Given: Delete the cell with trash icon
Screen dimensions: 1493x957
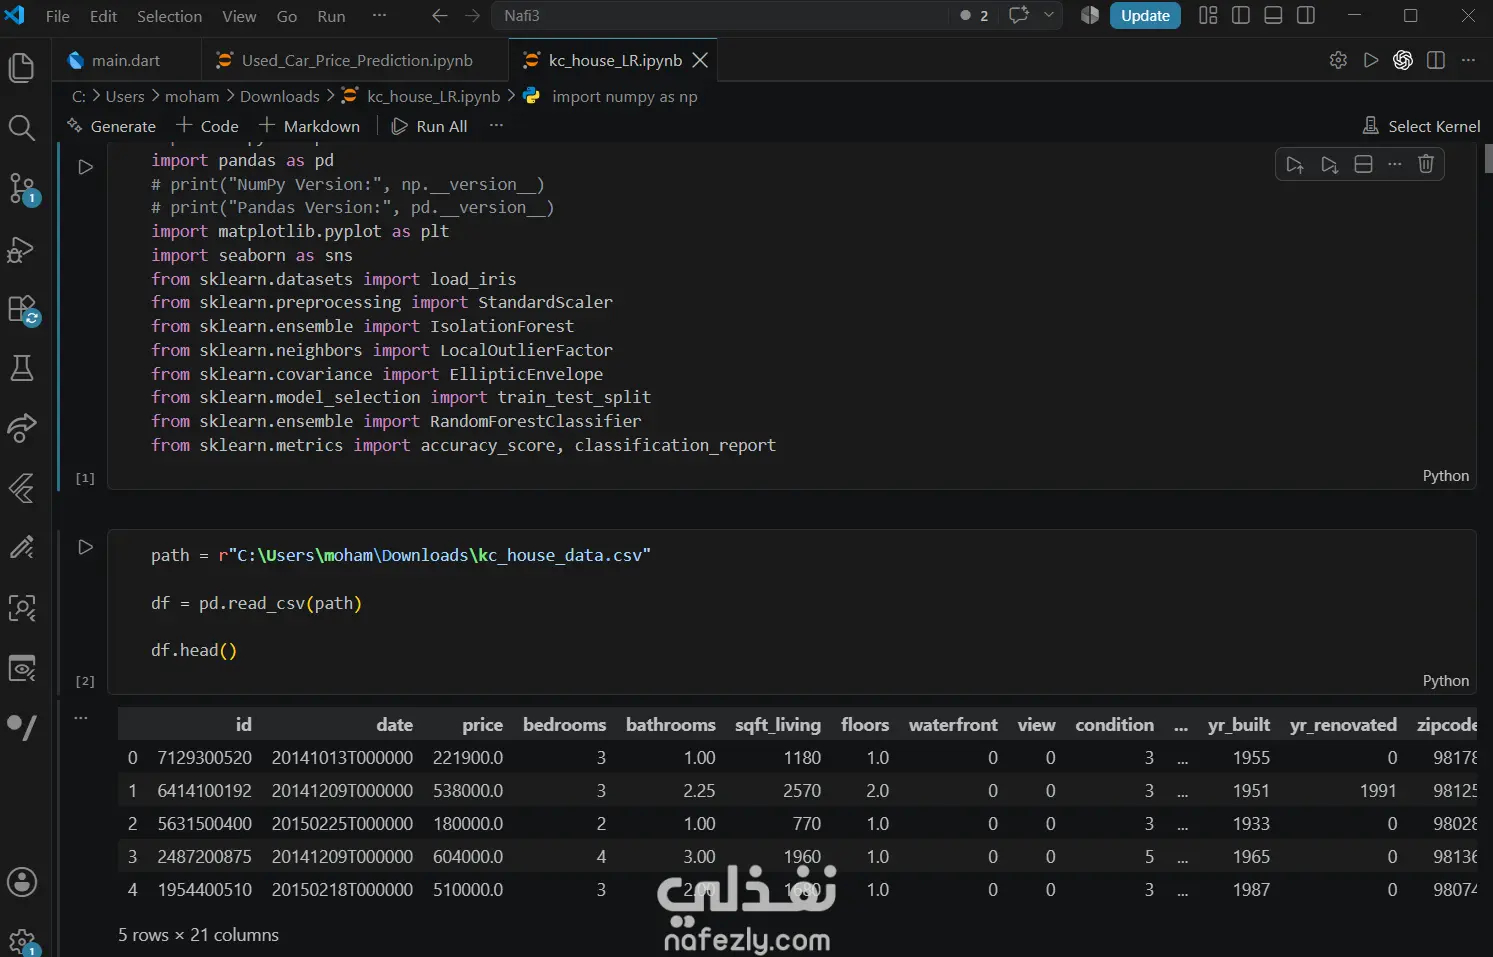Looking at the screenshot, I should pos(1426,164).
